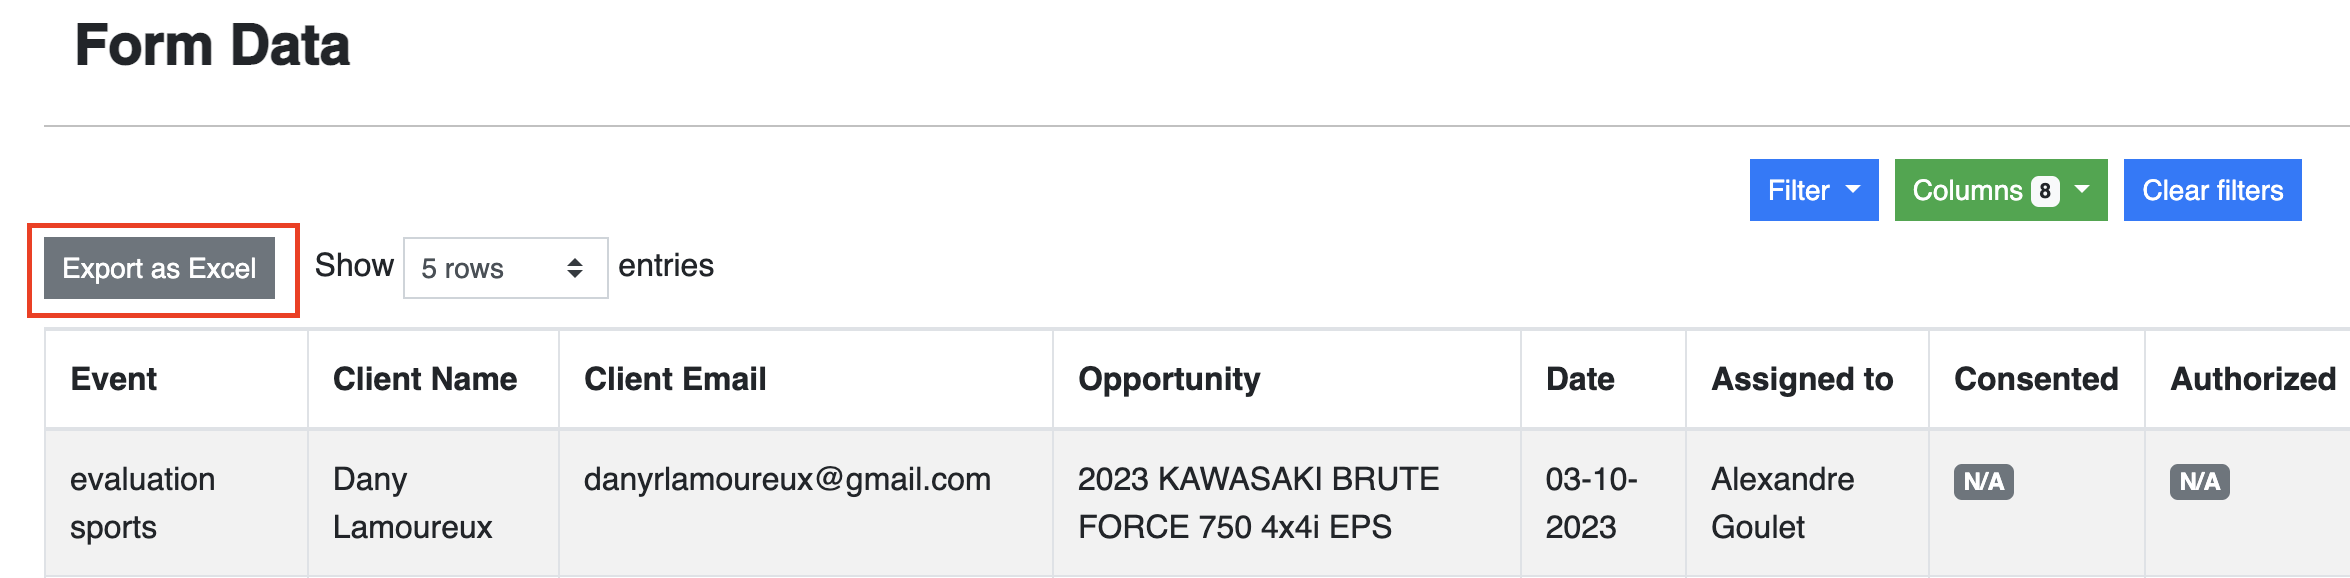Click the Export as Excel button
Image resolution: width=2350 pixels, height=578 pixels.
[x=159, y=268]
